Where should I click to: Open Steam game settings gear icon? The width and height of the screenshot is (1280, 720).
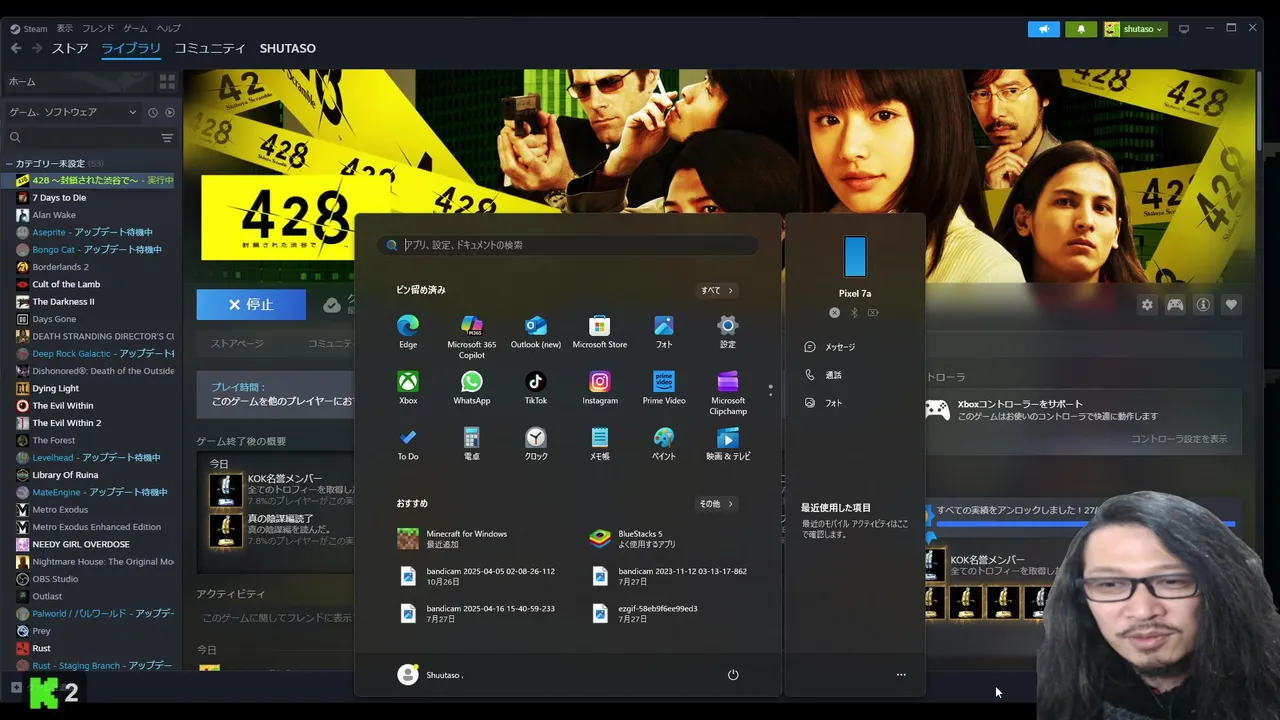pos(1147,305)
